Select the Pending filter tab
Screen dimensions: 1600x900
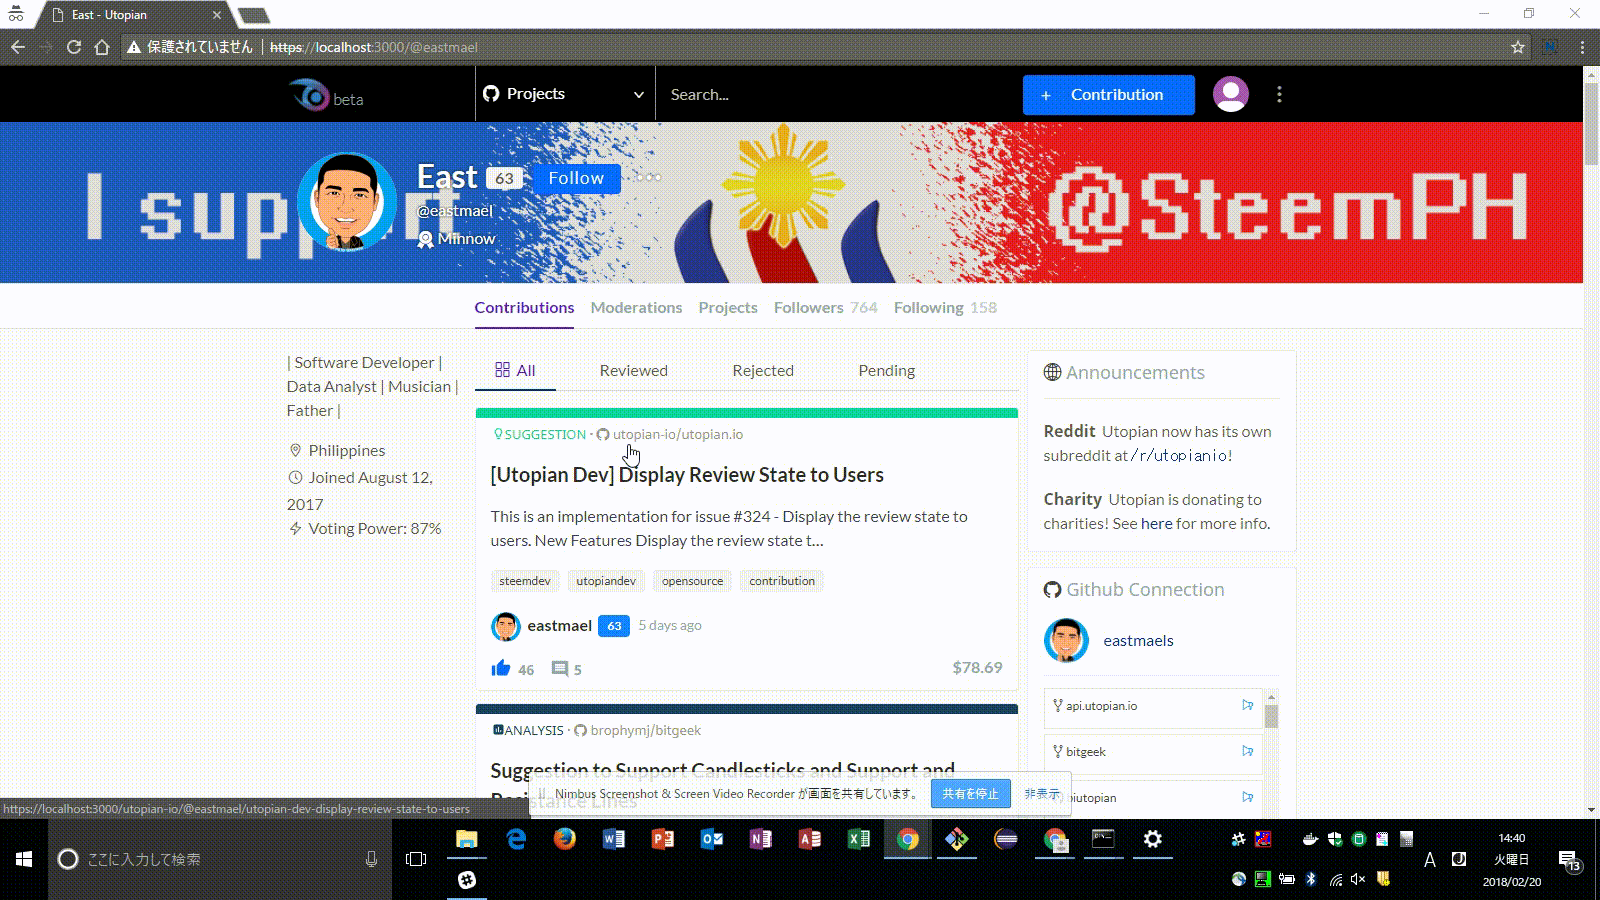click(886, 370)
